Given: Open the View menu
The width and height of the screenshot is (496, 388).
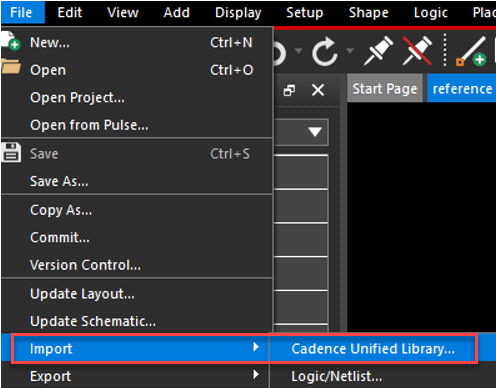Looking at the screenshot, I should [123, 12].
